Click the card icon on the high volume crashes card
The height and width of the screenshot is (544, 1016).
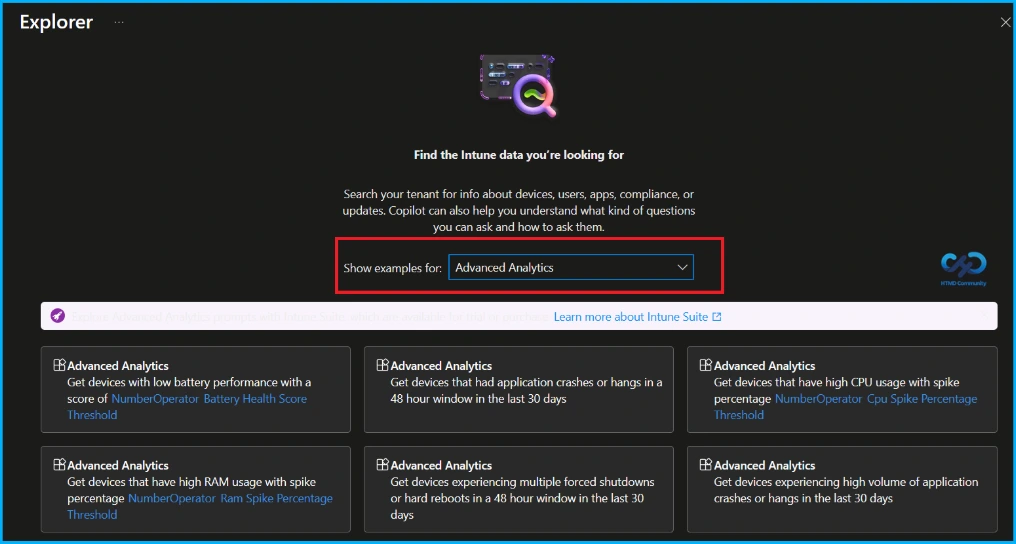click(706, 464)
